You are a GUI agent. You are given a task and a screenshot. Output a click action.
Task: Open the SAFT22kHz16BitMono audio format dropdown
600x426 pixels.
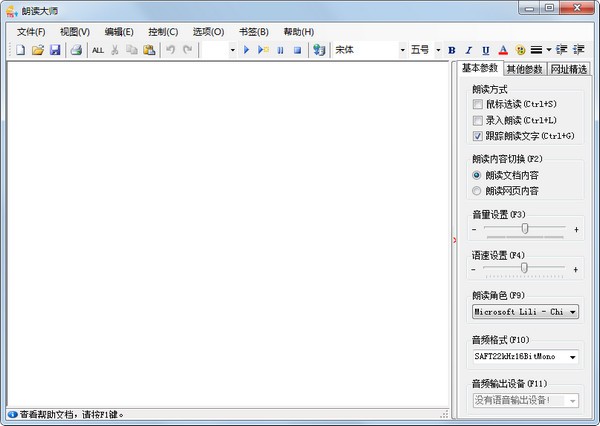[x=525, y=357]
